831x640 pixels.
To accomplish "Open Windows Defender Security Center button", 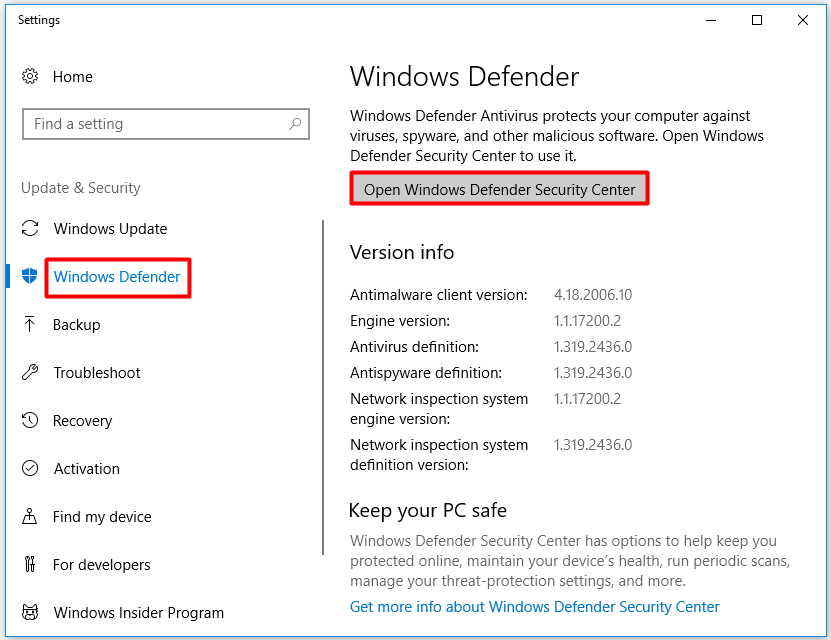I will [499, 189].
